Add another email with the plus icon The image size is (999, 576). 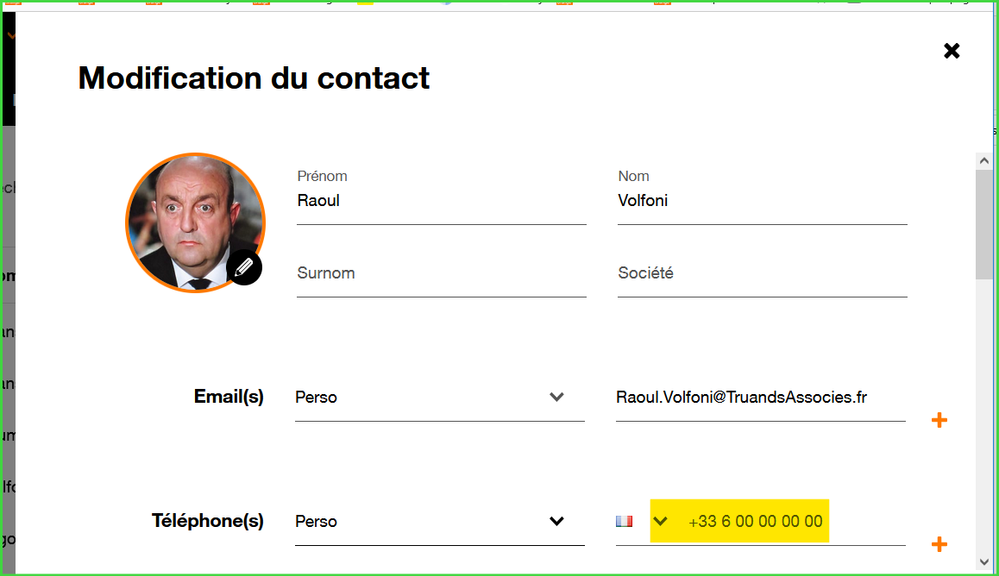pos(939,420)
